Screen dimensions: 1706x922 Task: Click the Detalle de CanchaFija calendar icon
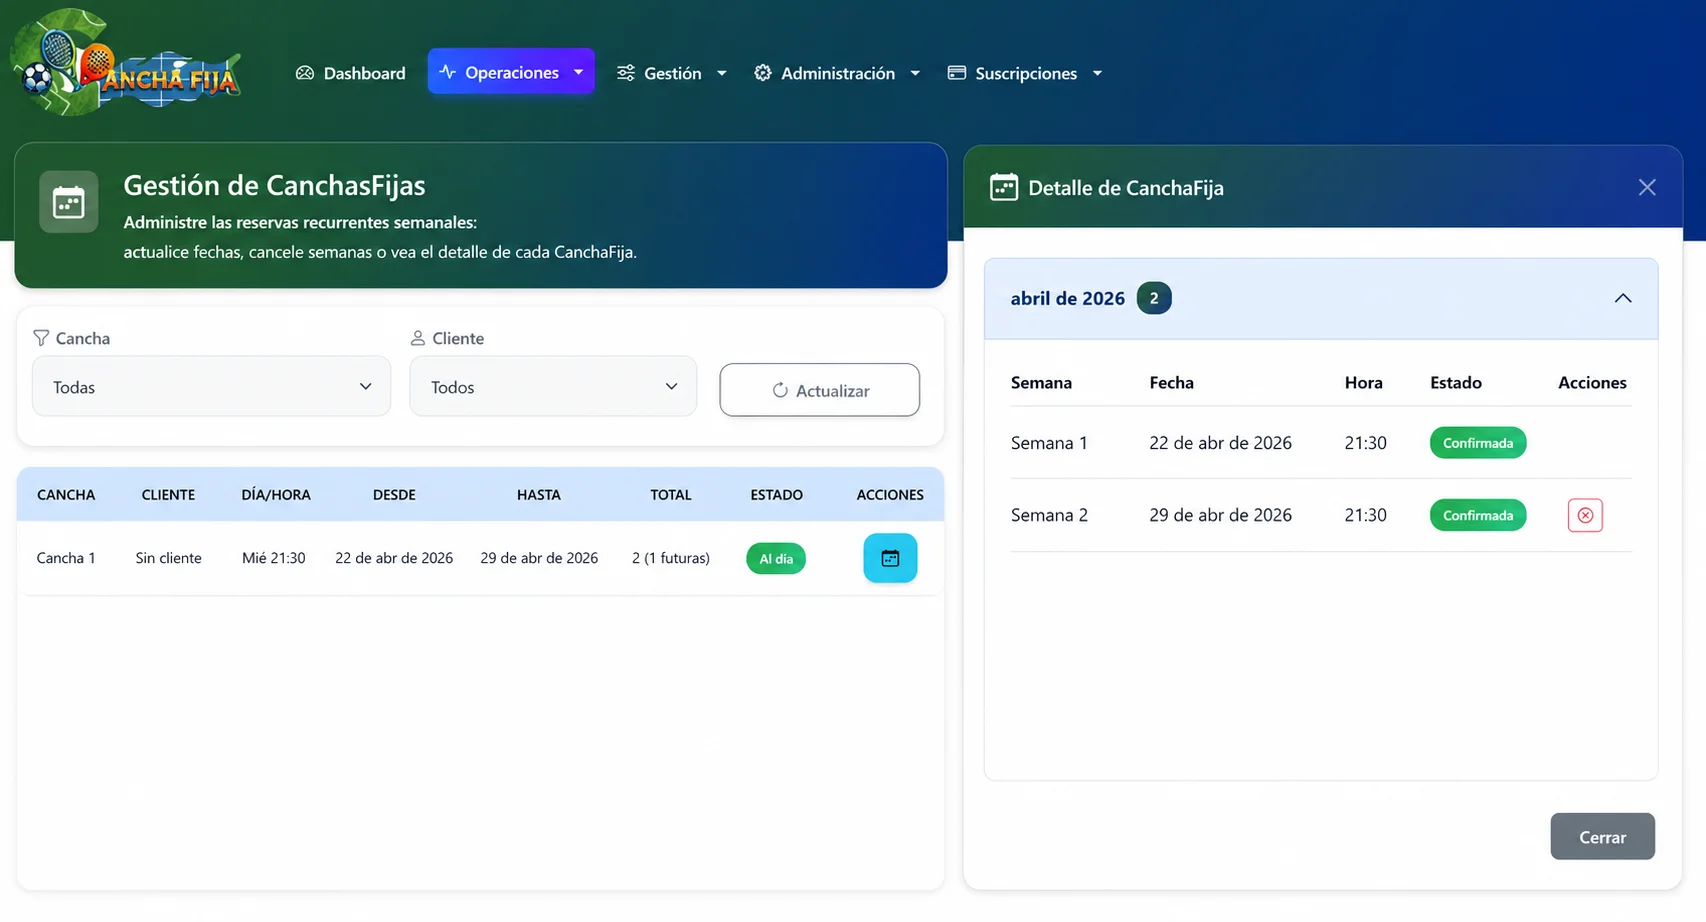coord(1004,187)
